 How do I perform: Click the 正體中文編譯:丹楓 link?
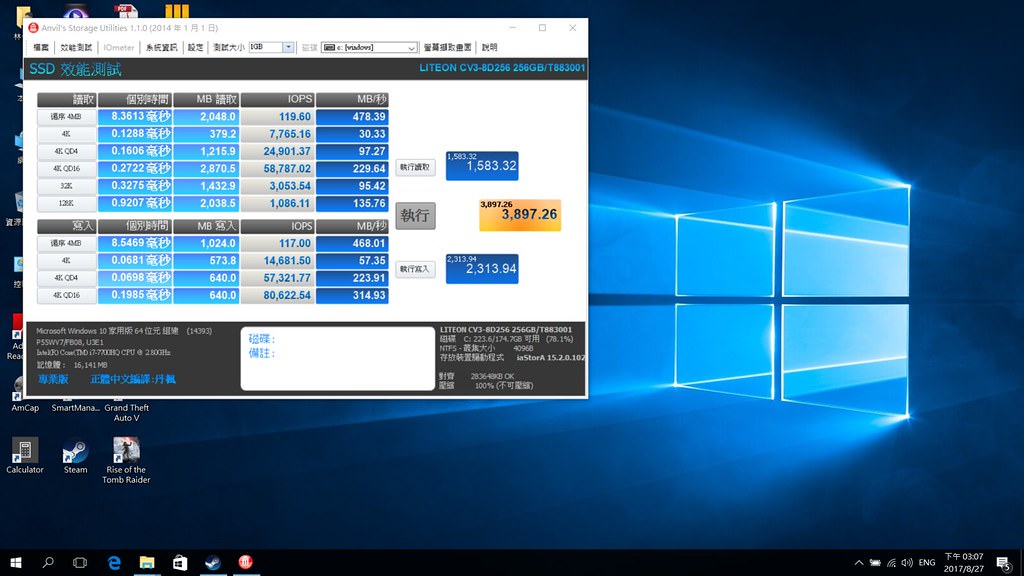(133, 379)
